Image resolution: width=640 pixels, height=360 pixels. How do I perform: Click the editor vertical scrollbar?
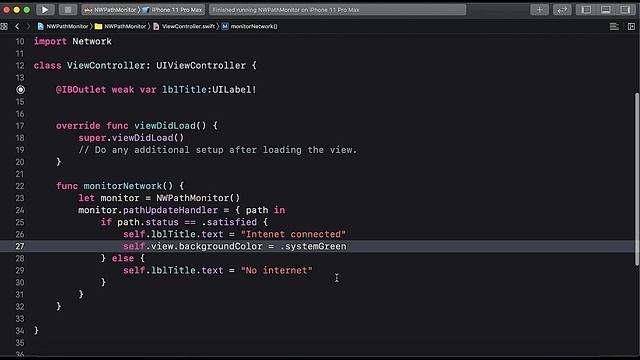637,180
